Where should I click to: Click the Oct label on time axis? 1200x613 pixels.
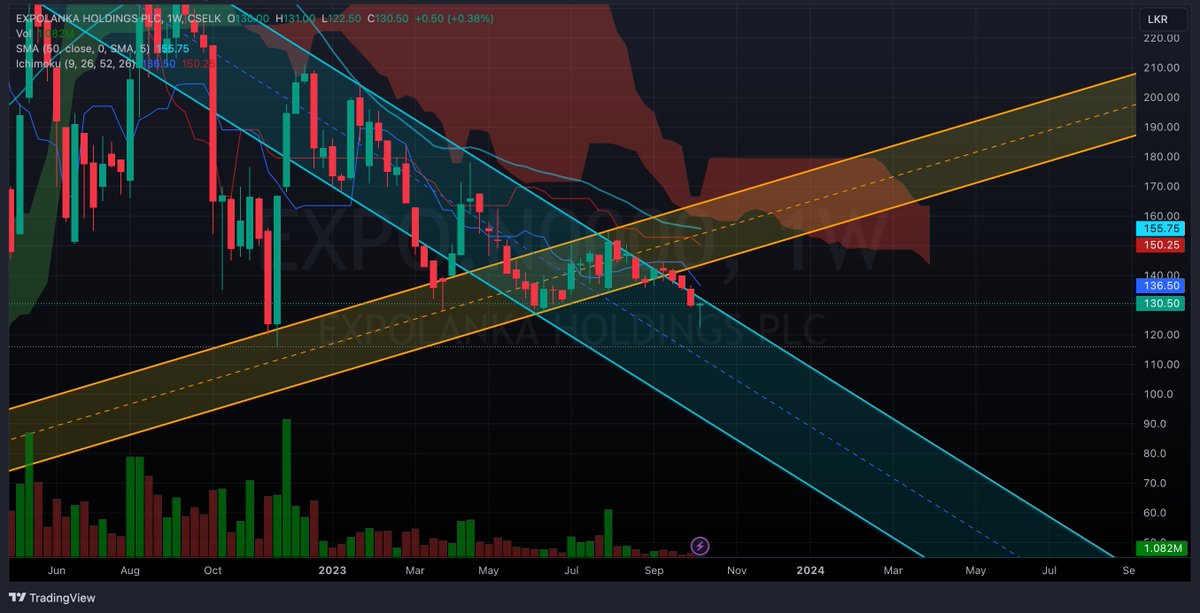(211, 570)
